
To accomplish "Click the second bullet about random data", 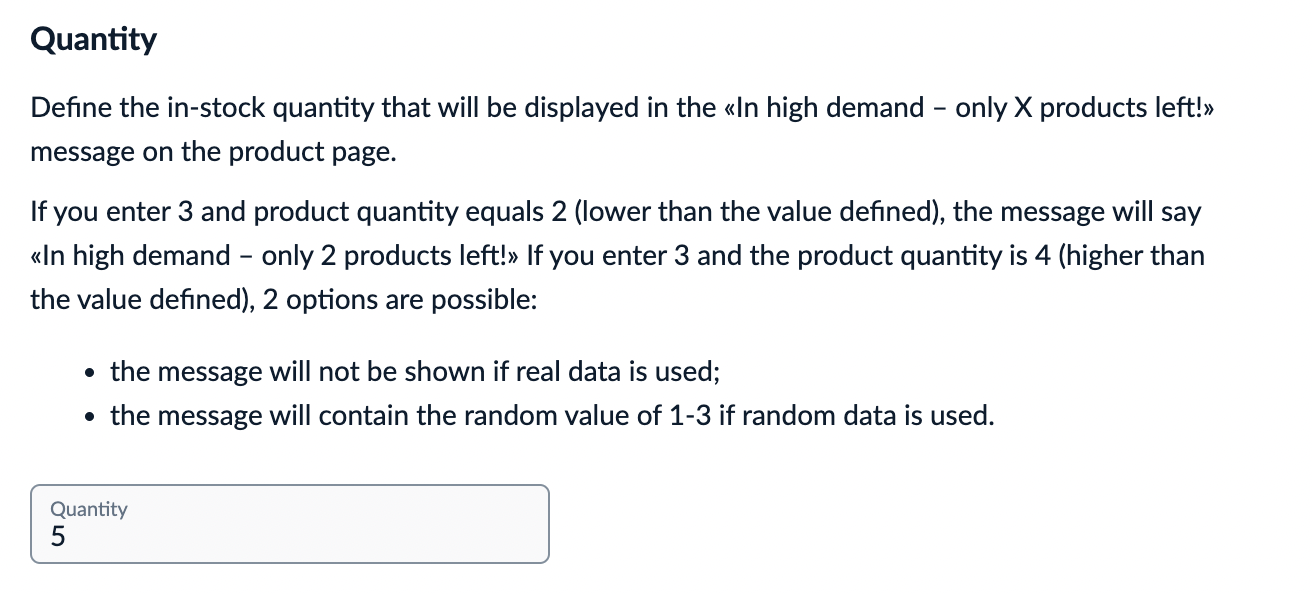I will 552,415.
